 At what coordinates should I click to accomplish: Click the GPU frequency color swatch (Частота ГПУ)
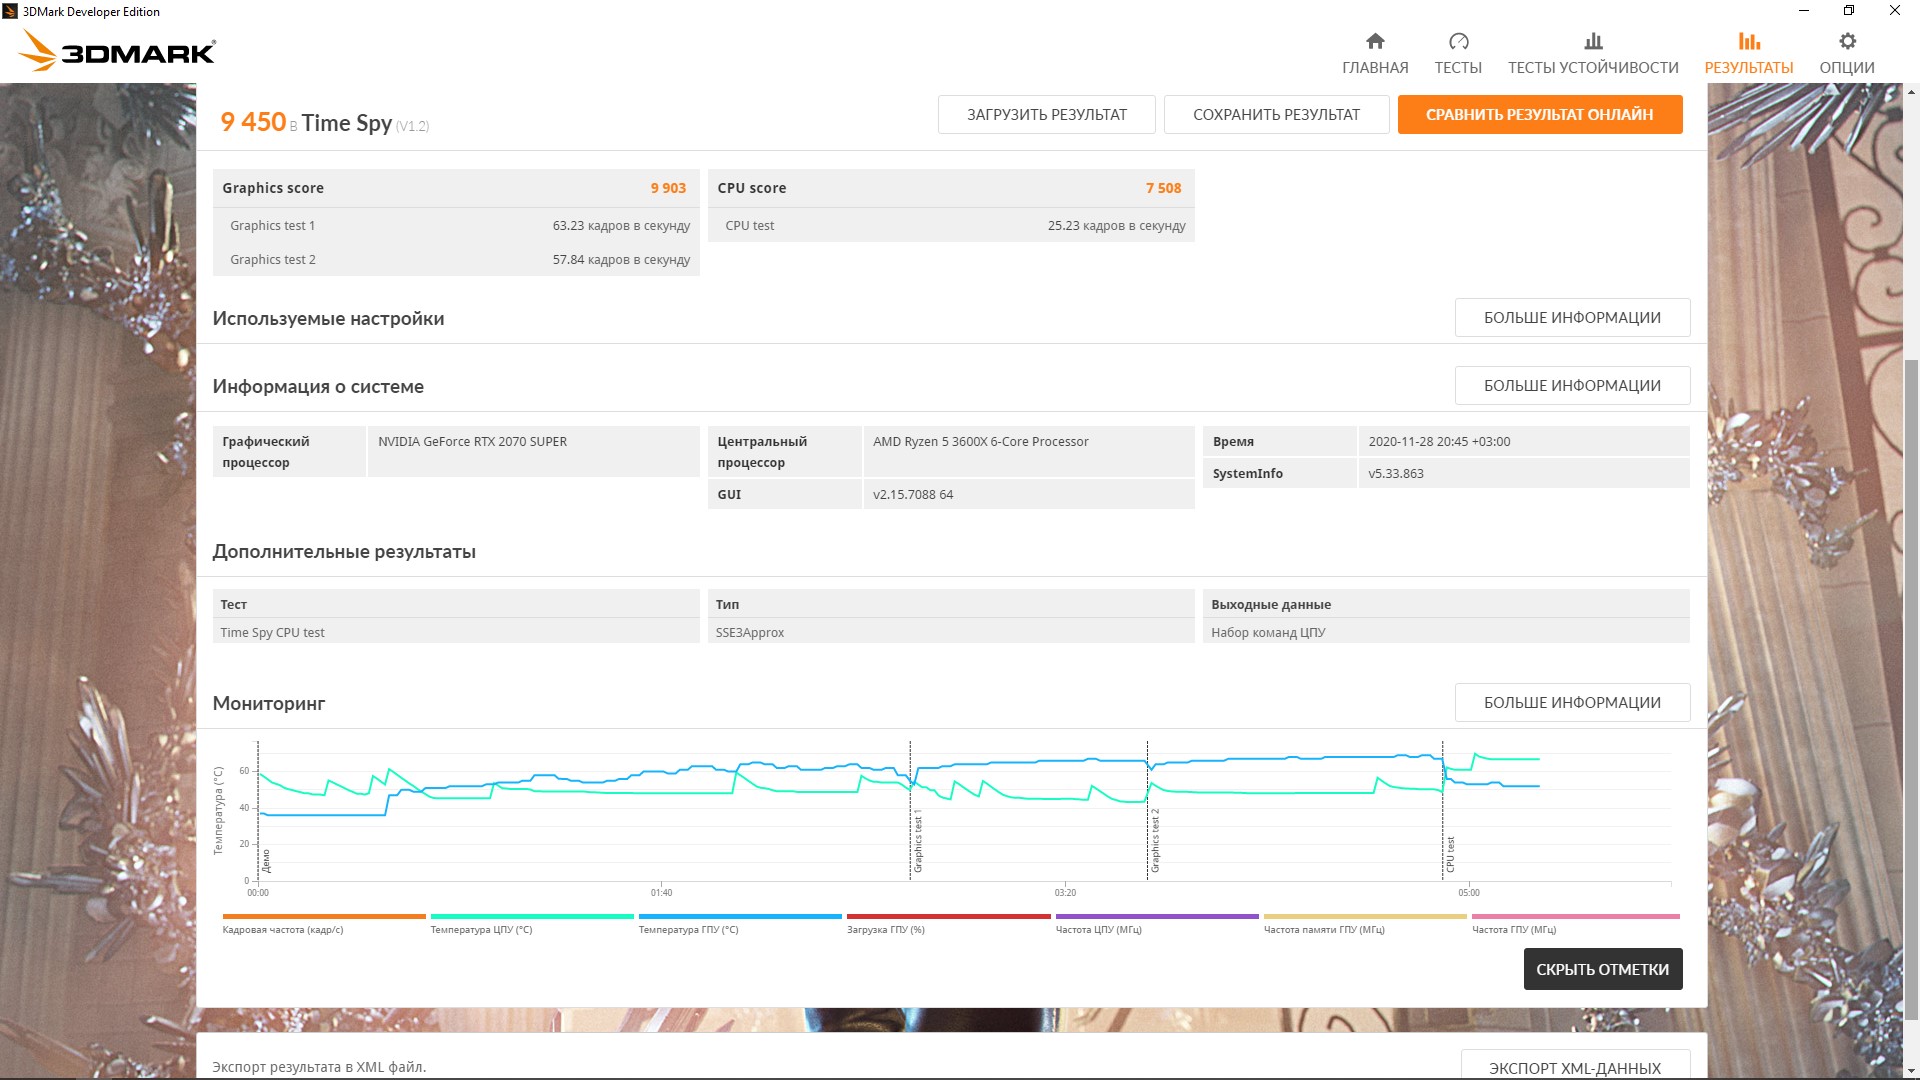pos(1575,916)
